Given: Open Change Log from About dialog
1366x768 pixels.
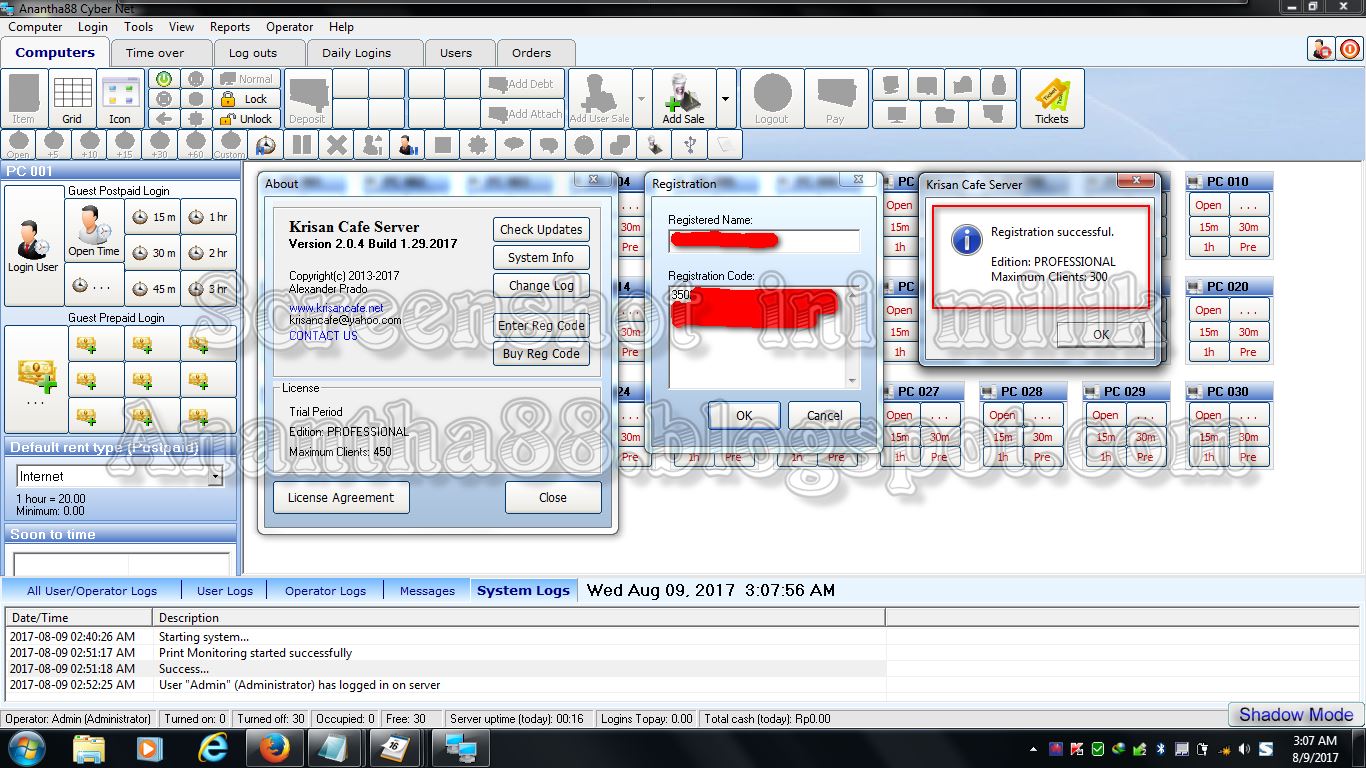Looking at the screenshot, I should coord(541,285).
